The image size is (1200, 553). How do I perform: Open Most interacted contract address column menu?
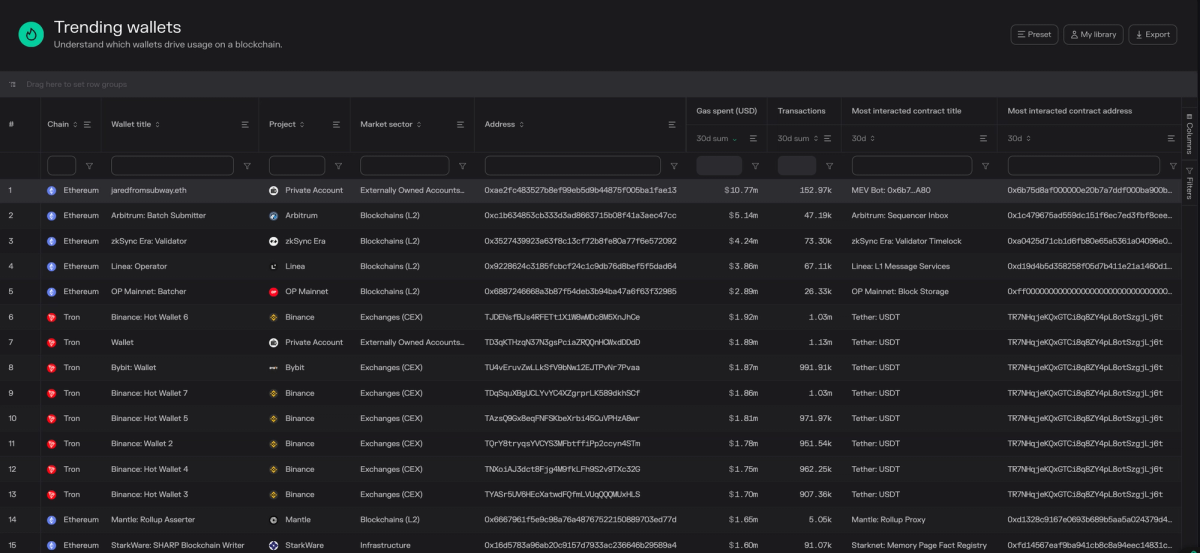tap(1172, 138)
